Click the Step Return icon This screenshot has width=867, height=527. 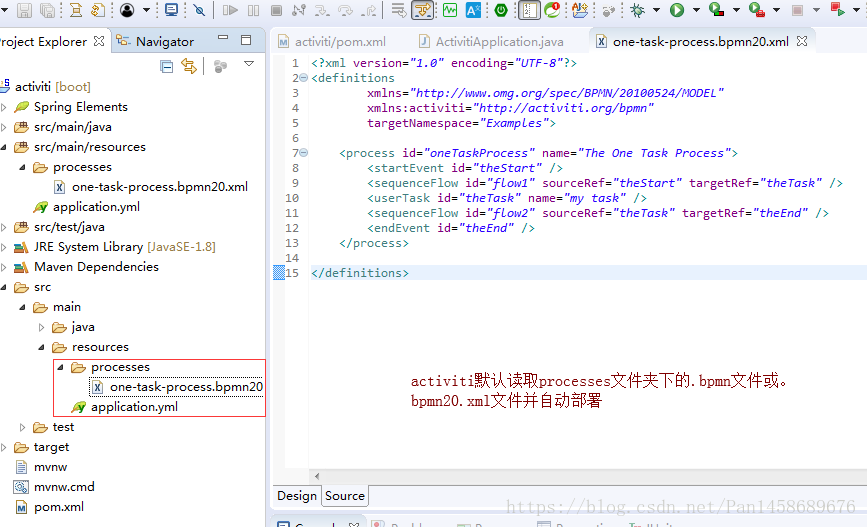tap(369, 10)
